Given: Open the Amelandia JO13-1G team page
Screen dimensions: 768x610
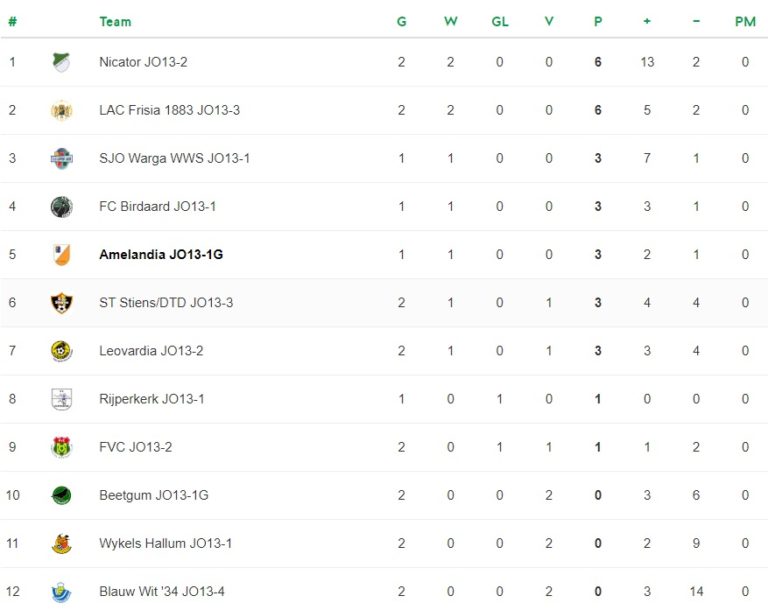Looking at the screenshot, I should click(x=161, y=255).
